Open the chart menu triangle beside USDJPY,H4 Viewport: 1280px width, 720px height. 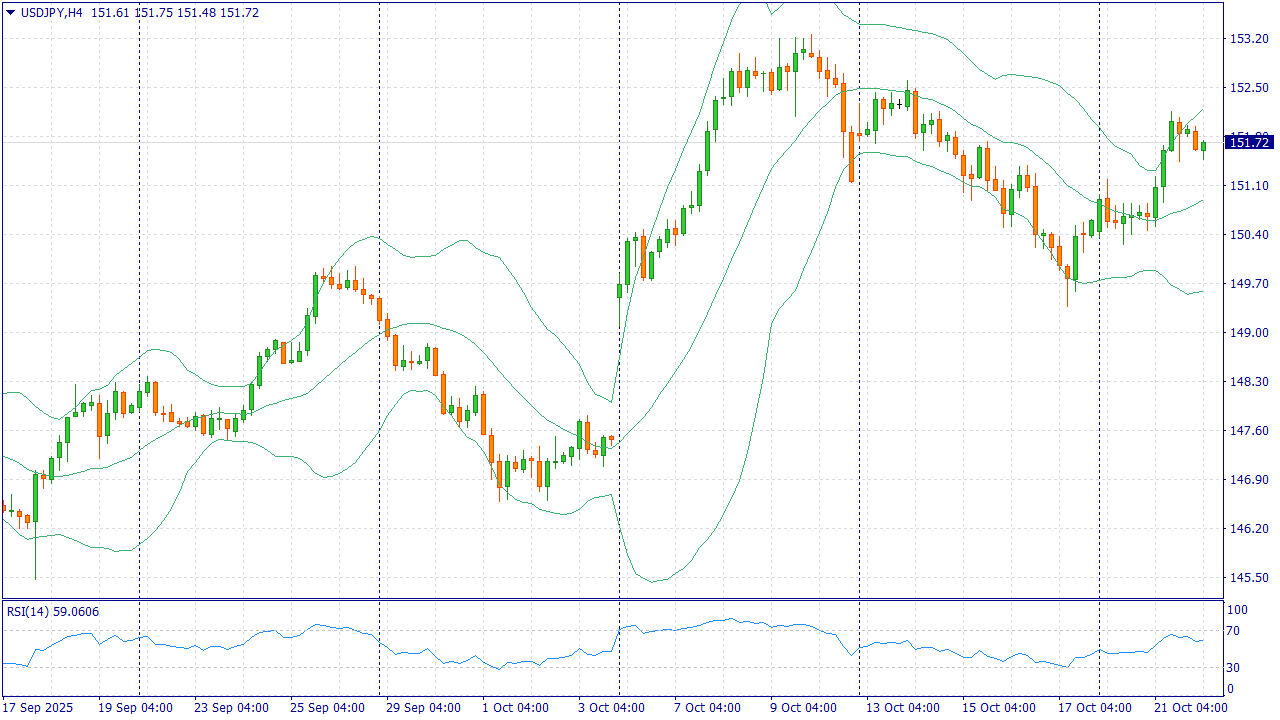coord(10,12)
